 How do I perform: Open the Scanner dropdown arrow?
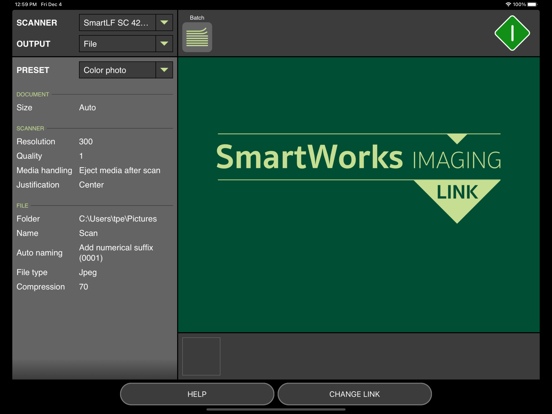click(164, 23)
